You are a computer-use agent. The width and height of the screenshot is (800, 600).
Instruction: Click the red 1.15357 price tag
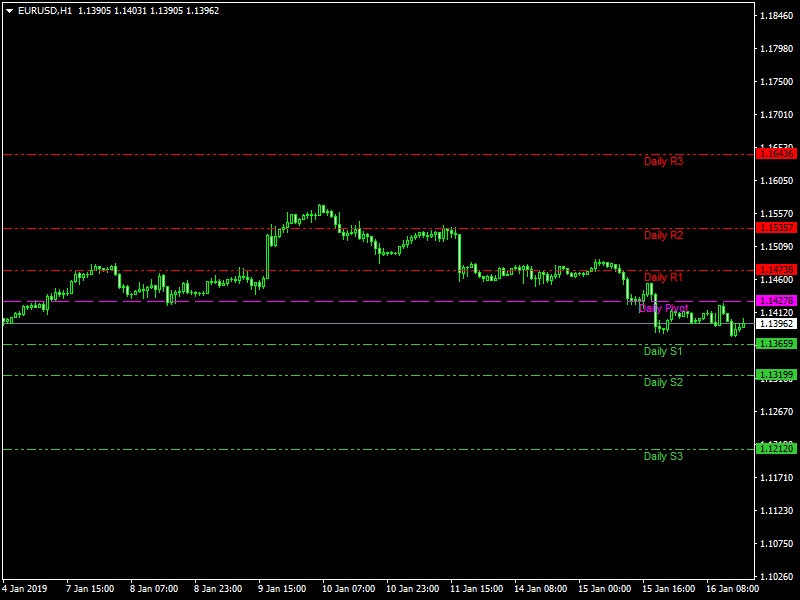[777, 228]
